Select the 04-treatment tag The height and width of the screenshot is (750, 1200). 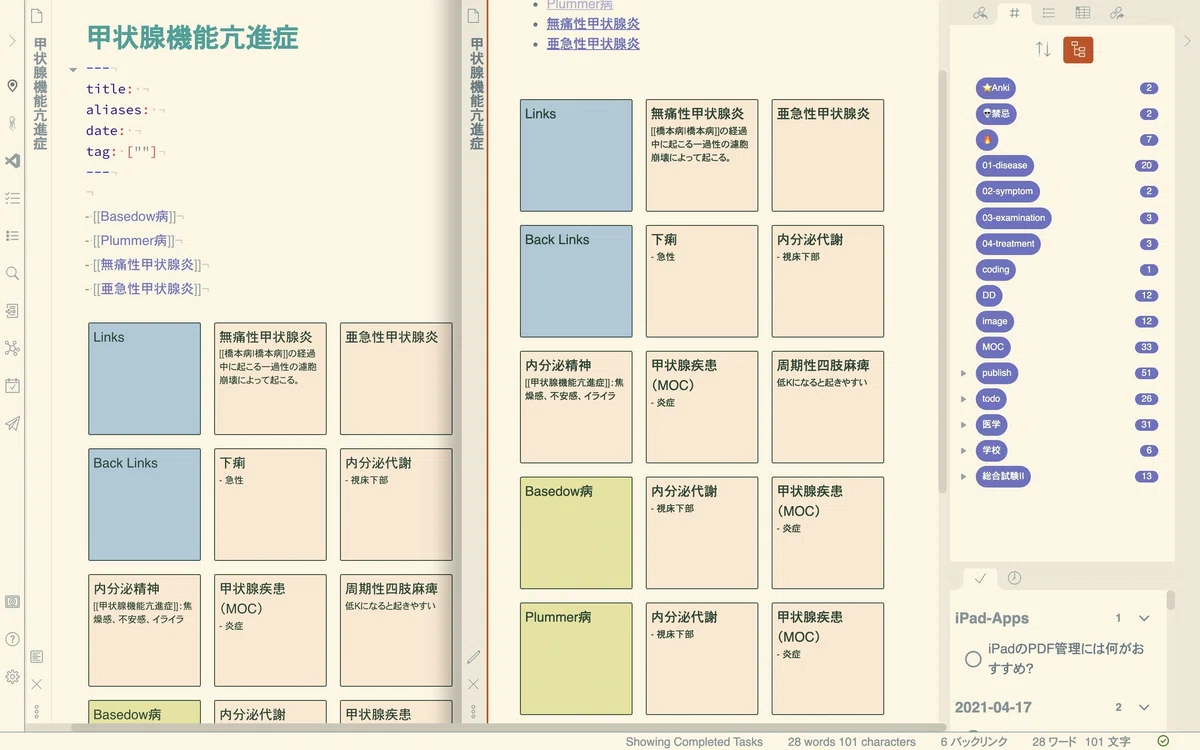1008,244
